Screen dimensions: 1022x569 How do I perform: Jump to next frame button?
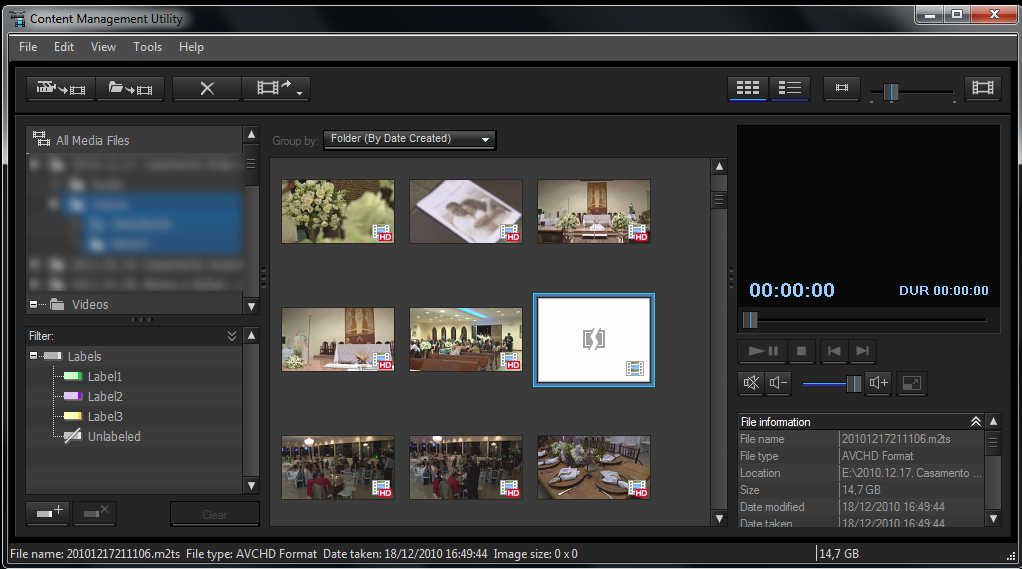(x=862, y=351)
